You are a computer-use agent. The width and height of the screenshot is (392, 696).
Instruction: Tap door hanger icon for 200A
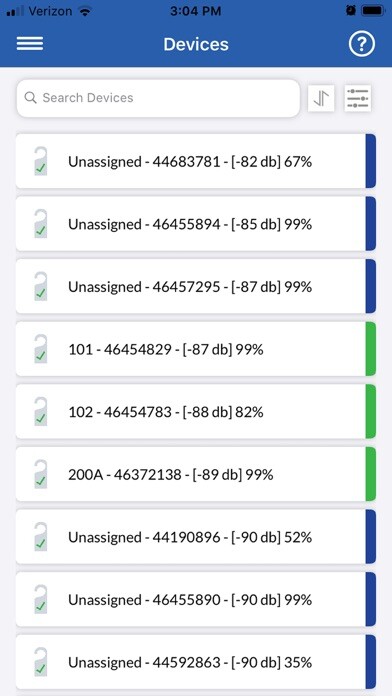(x=41, y=474)
